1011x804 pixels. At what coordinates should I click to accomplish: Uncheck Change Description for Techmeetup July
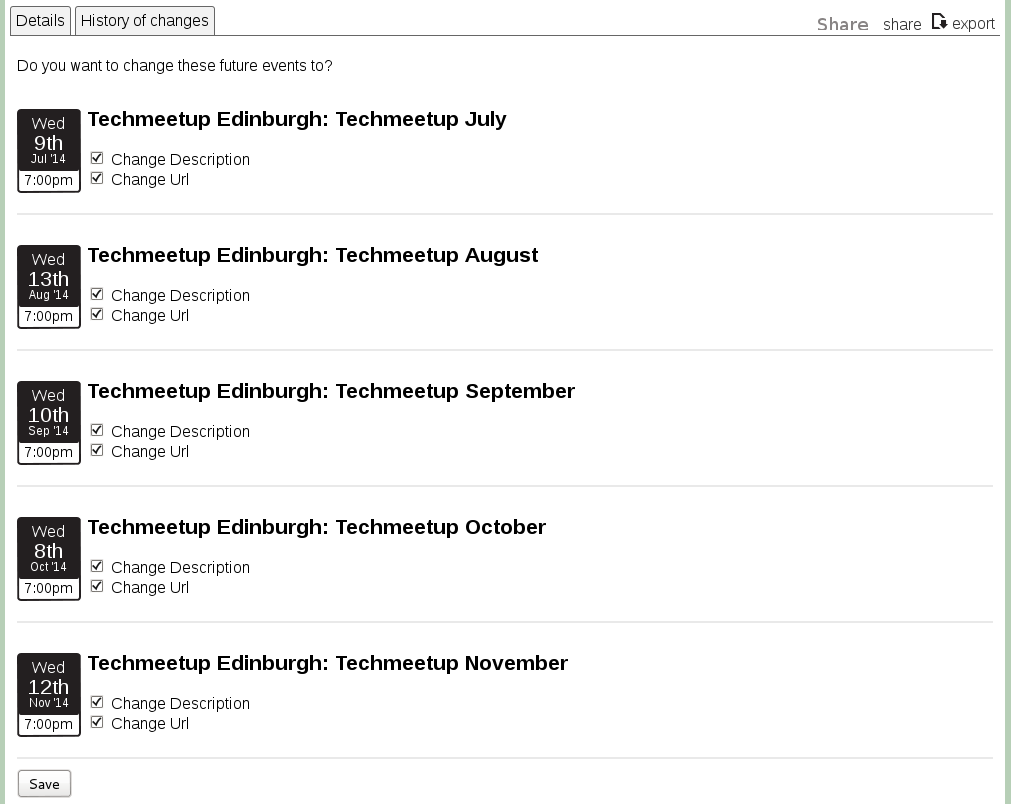[97, 158]
